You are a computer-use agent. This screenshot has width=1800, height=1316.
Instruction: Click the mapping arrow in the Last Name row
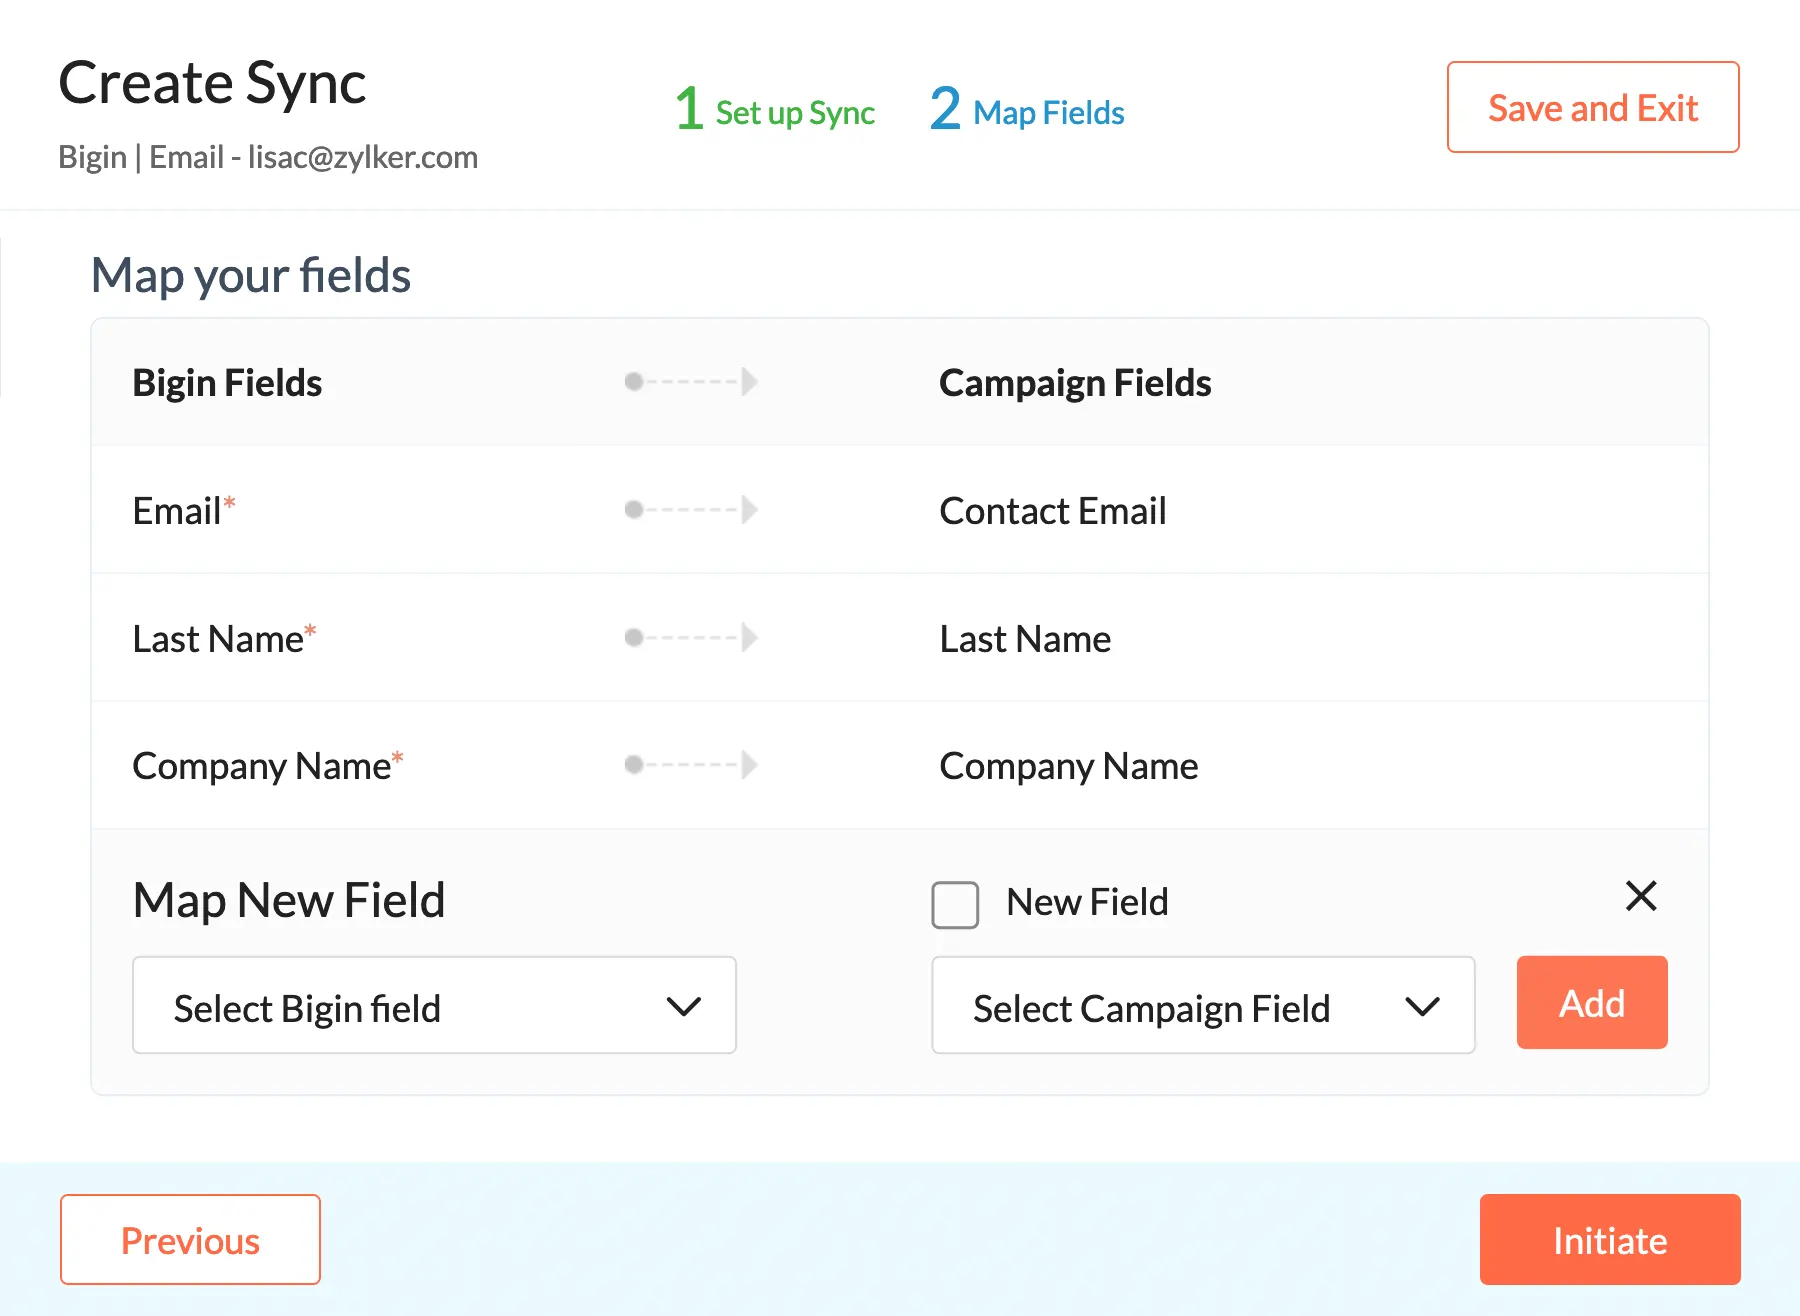point(691,638)
